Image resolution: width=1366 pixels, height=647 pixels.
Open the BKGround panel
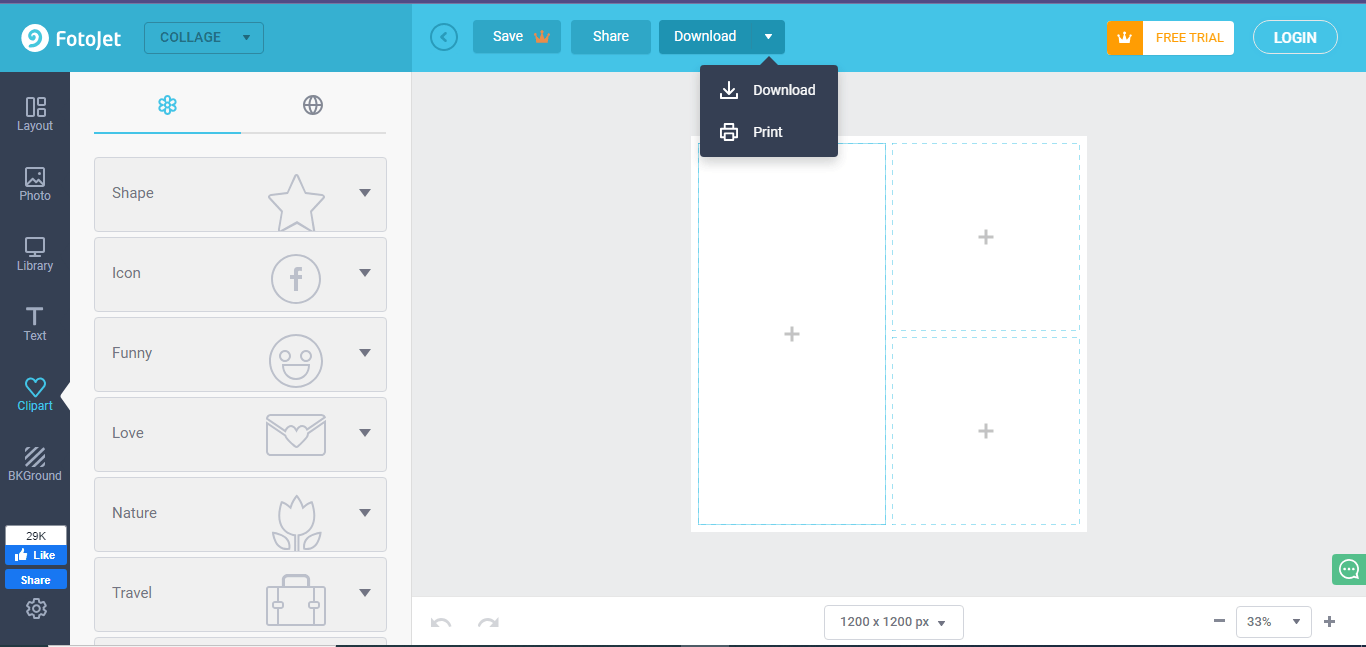tap(35, 464)
